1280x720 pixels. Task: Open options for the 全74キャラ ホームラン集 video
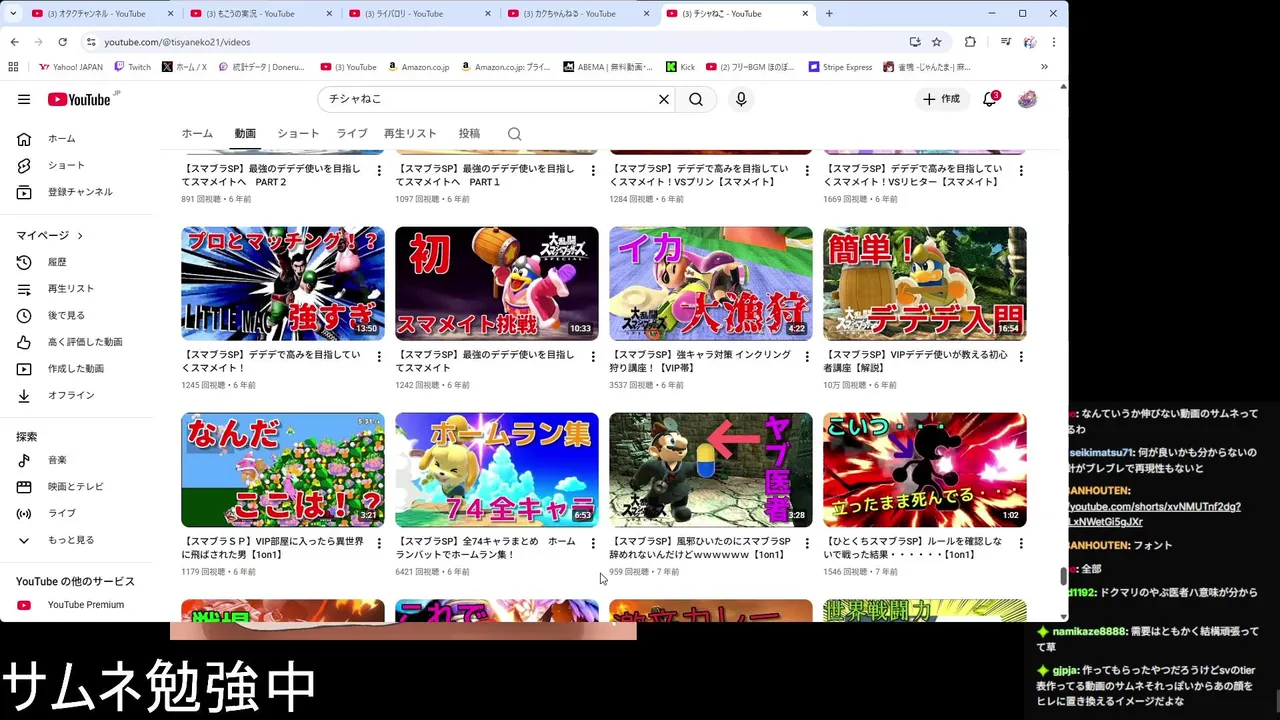(x=593, y=544)
